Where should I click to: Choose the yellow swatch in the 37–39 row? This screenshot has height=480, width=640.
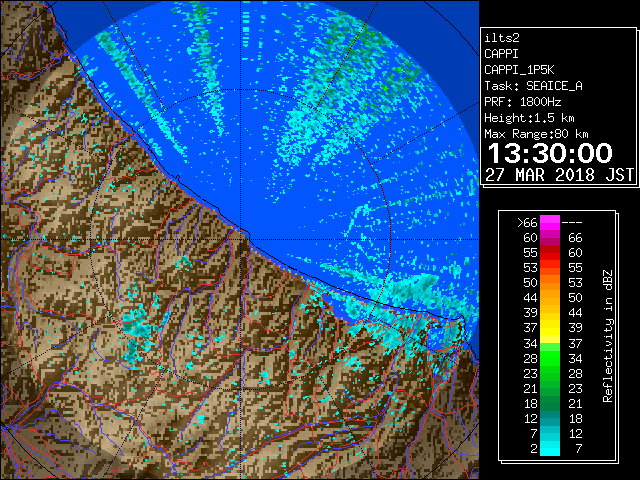[550, 328]
